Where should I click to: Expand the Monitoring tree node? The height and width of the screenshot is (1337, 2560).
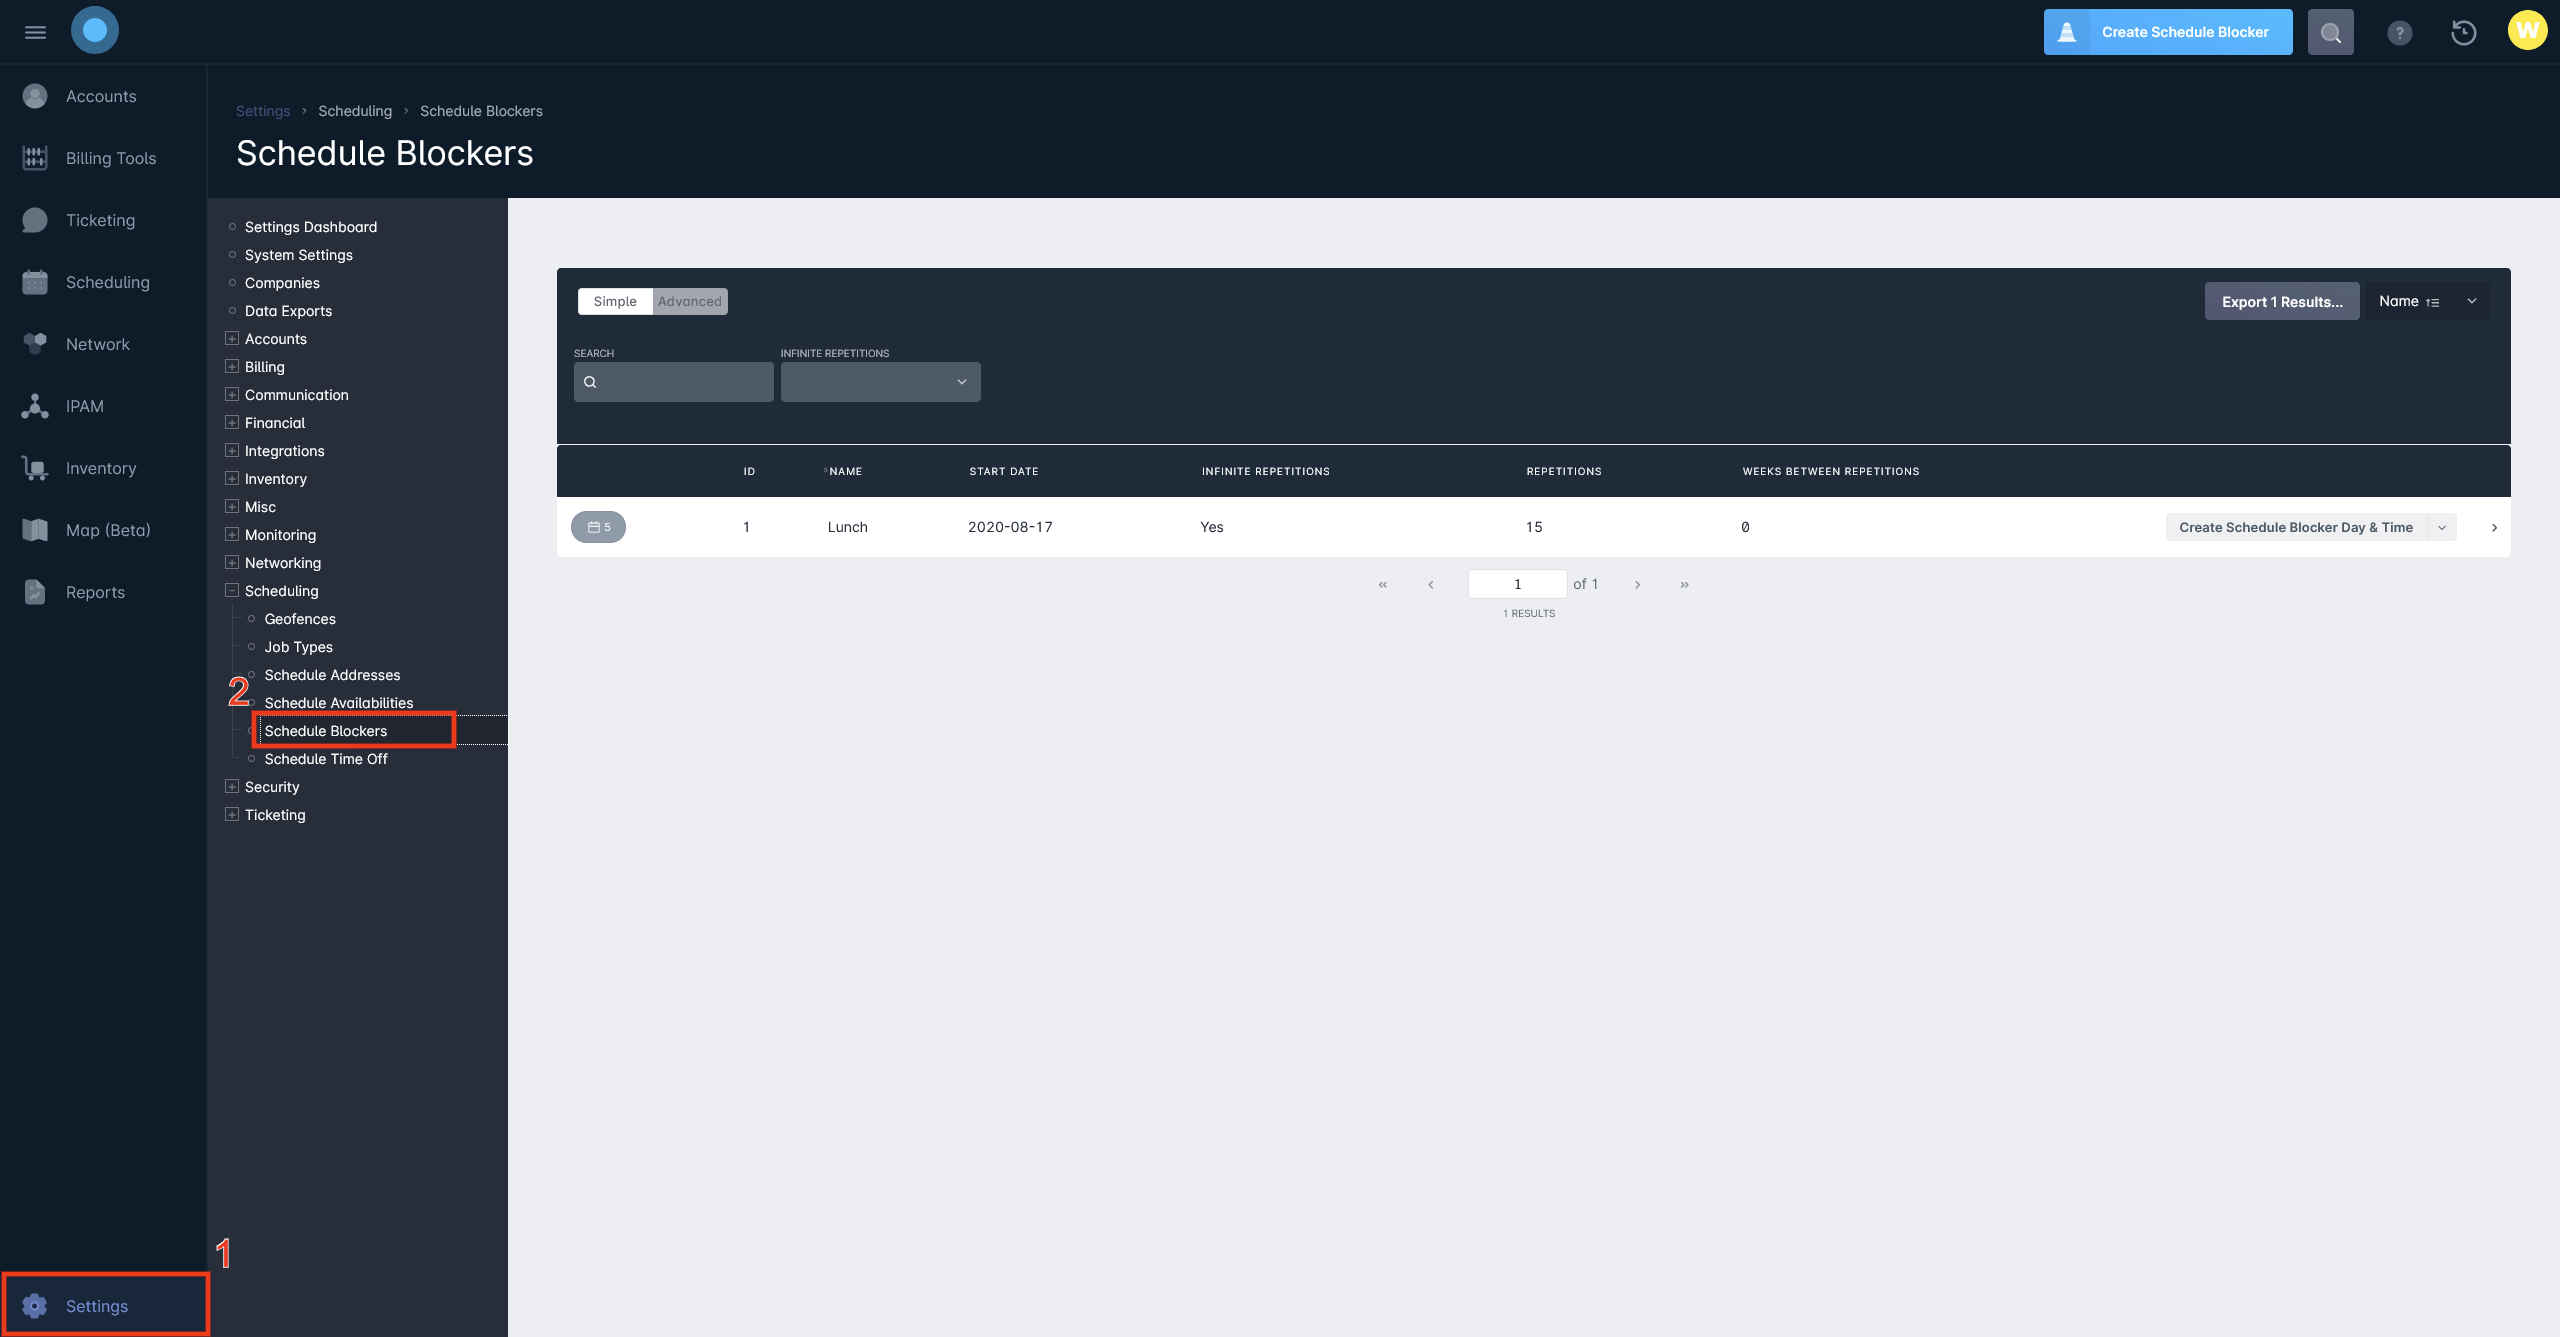pyautogui.click(x=232, y=535)
